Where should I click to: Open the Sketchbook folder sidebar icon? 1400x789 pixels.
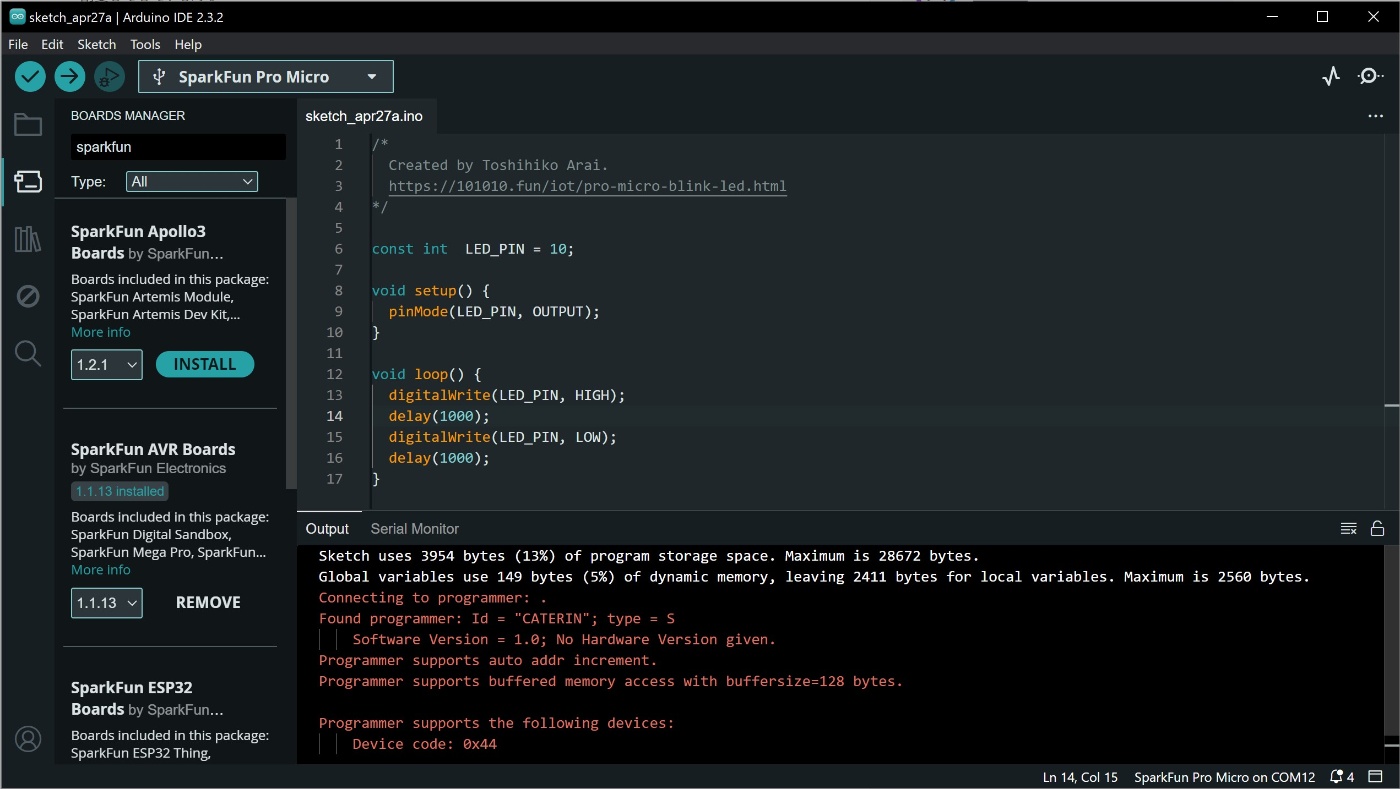28,125
